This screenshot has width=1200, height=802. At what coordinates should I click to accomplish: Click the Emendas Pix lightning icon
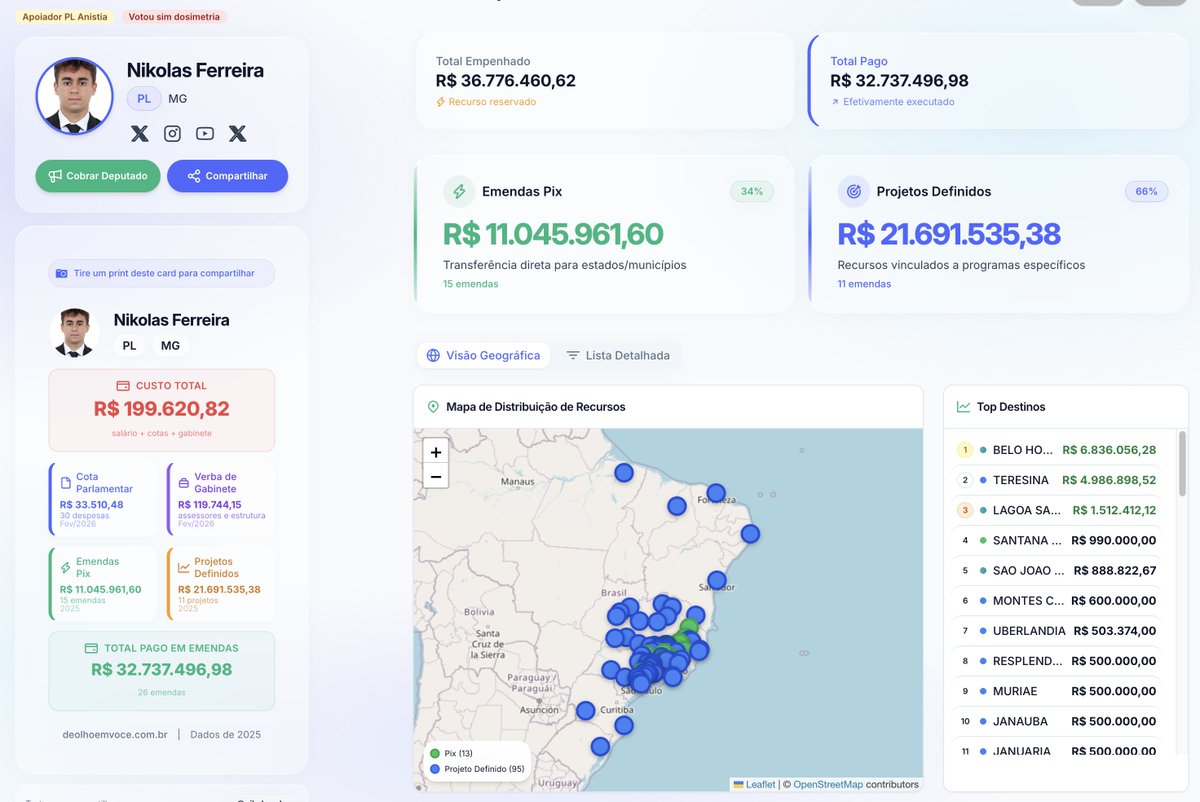tap(460, 191)
